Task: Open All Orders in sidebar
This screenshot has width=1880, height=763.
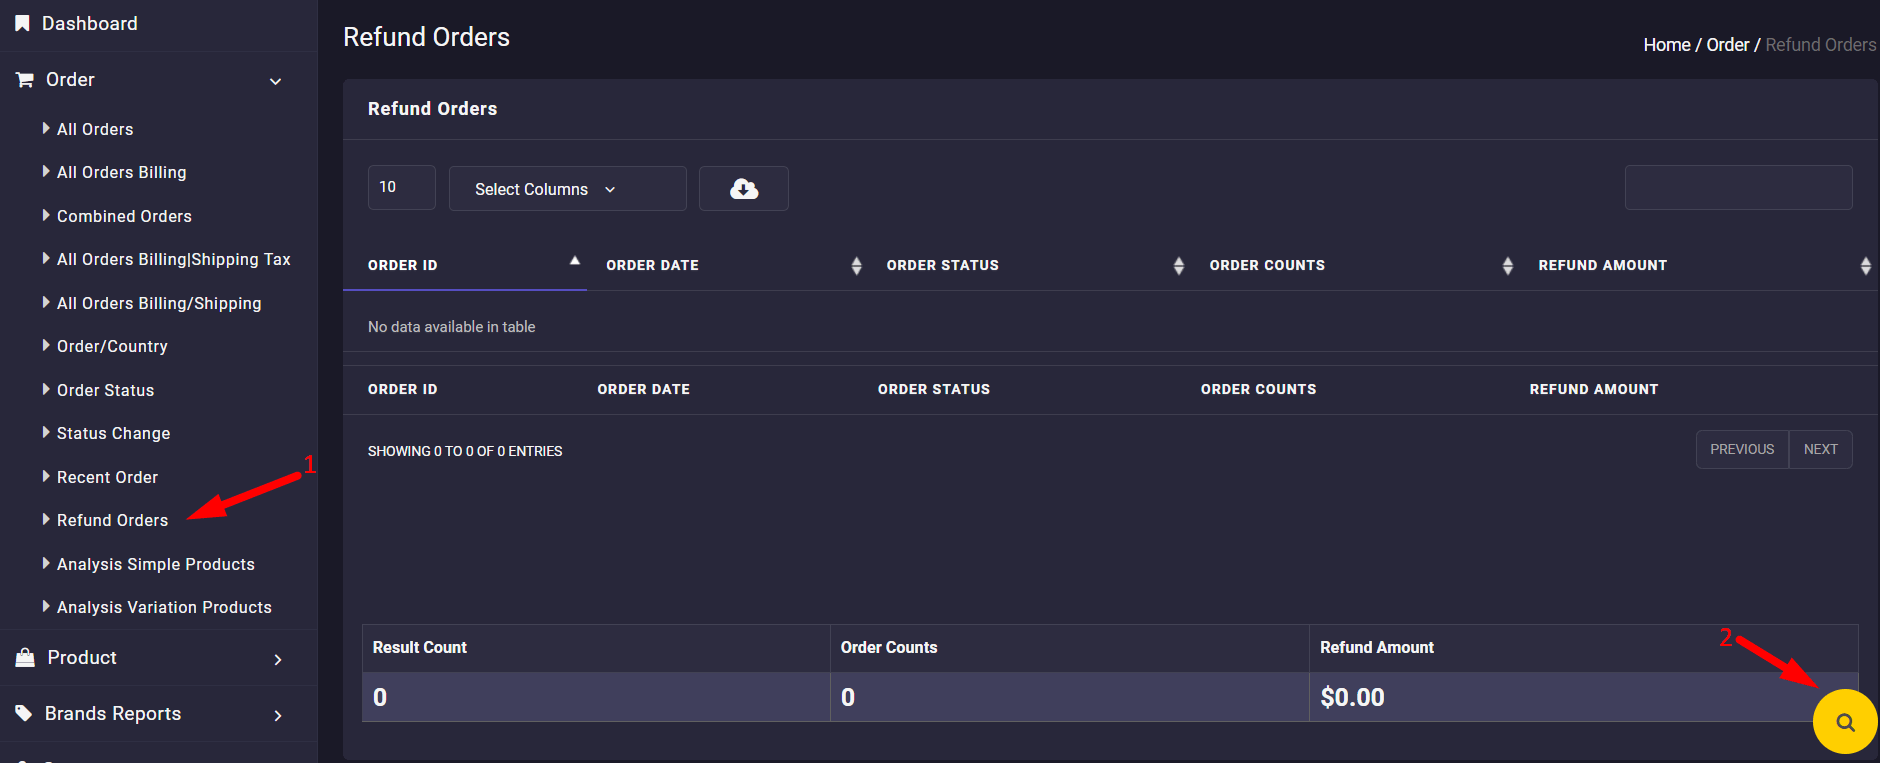Action: [x=95, y=129]
